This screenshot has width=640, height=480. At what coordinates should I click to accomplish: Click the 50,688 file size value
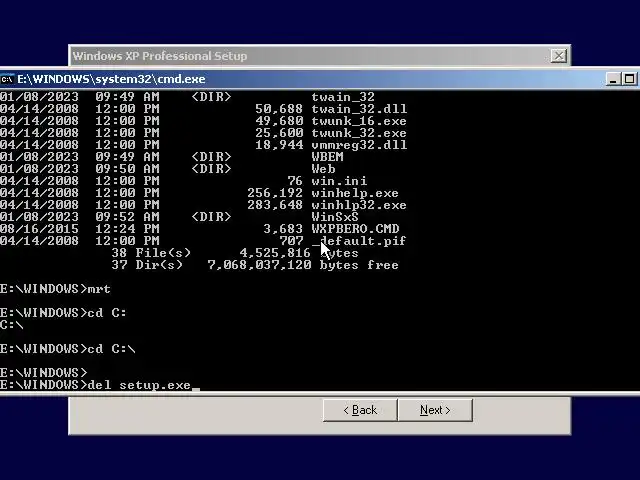click(x=279, y=109)
